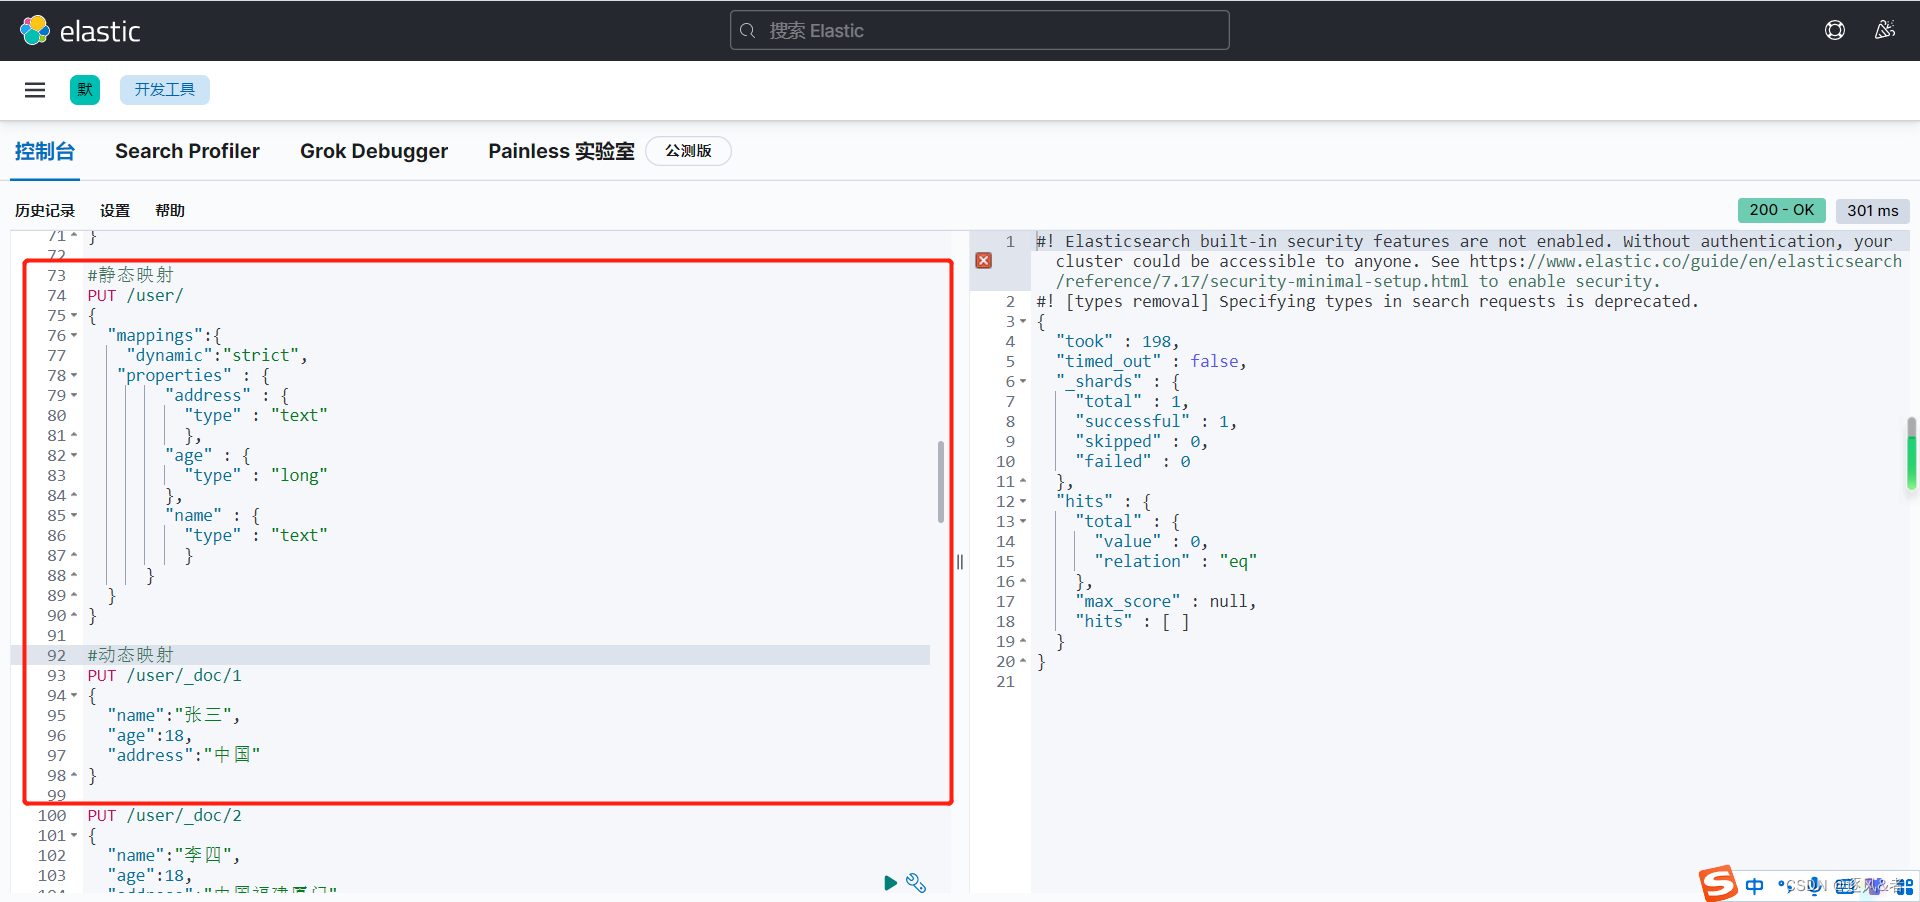Open the 历史记录 history panel
The width and height of the screenshot is (1920, 902).
44,210
